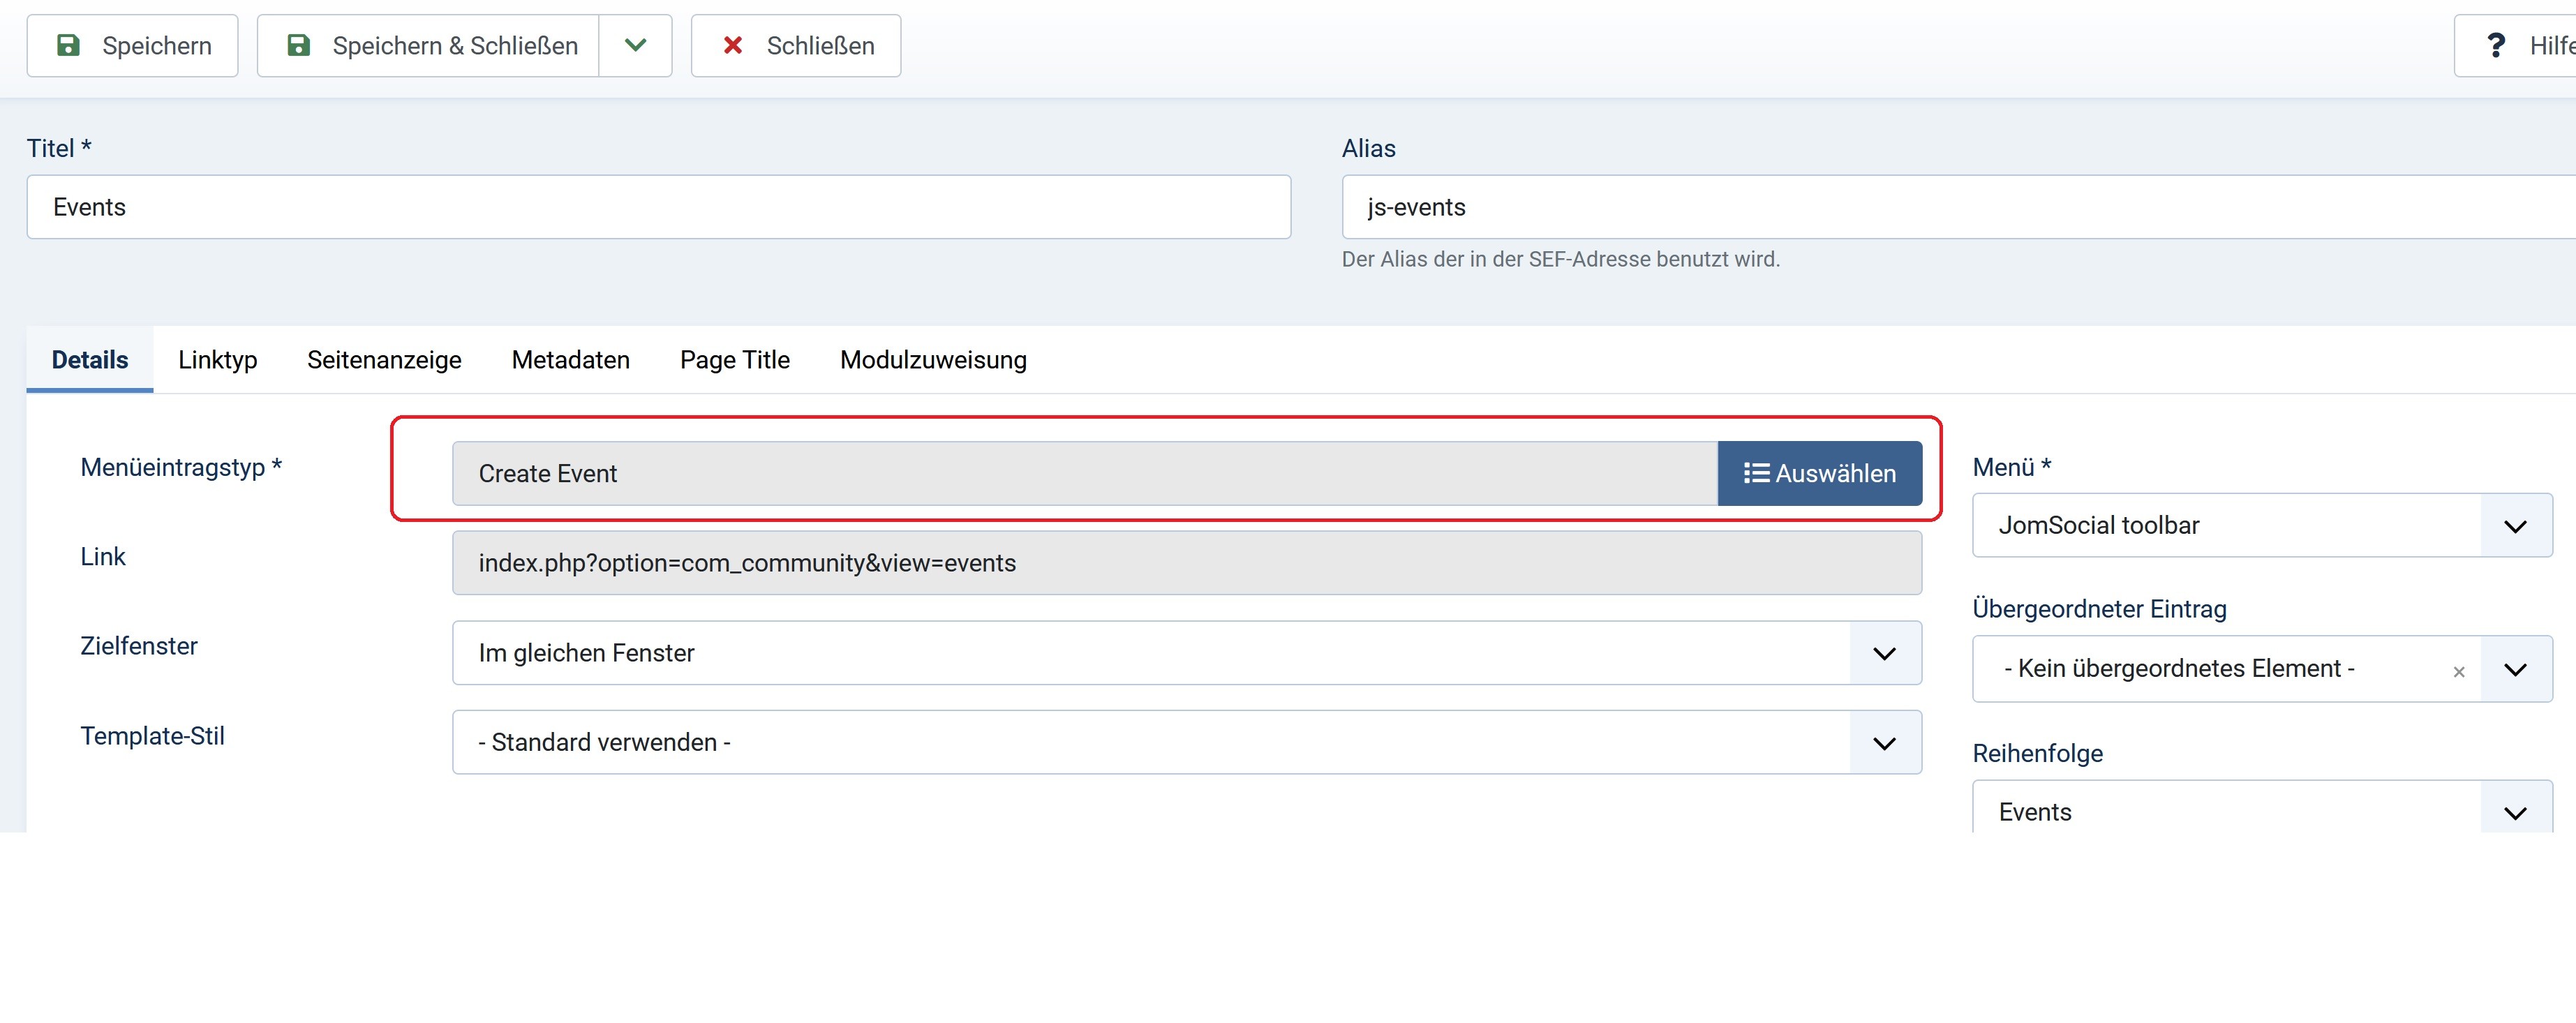The image size is (2576, 1023).
Task: Click the red X Schließen button
Action: tap(796, 46)
